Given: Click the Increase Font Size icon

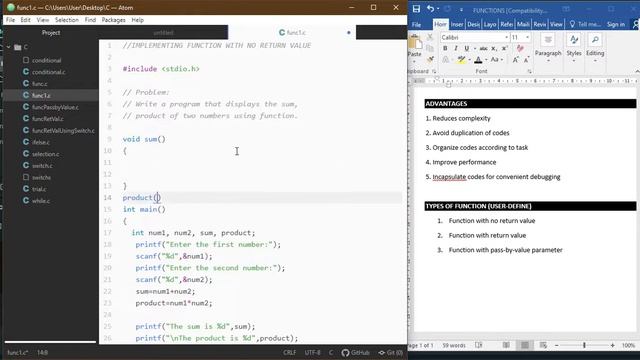Looking at the screenshot, I should pyautogui.click(x=516, y=60).
